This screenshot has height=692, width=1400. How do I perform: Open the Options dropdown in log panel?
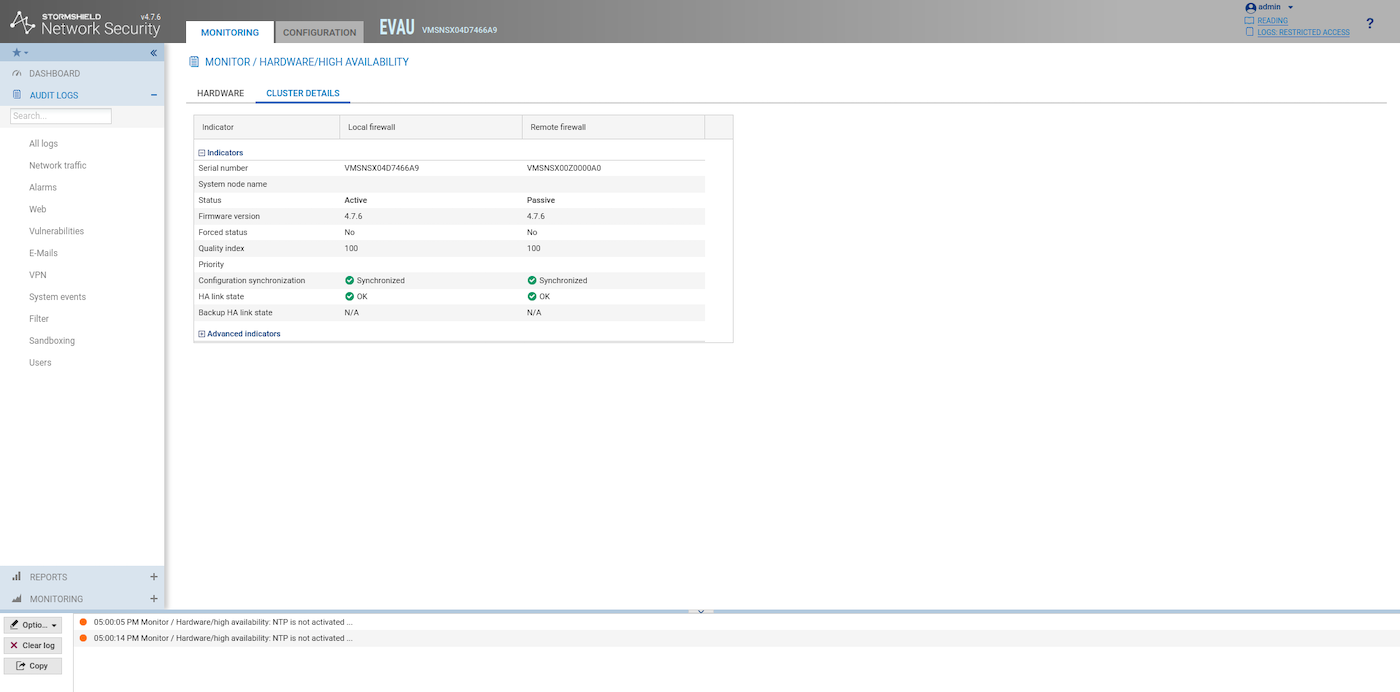point(33,625)
